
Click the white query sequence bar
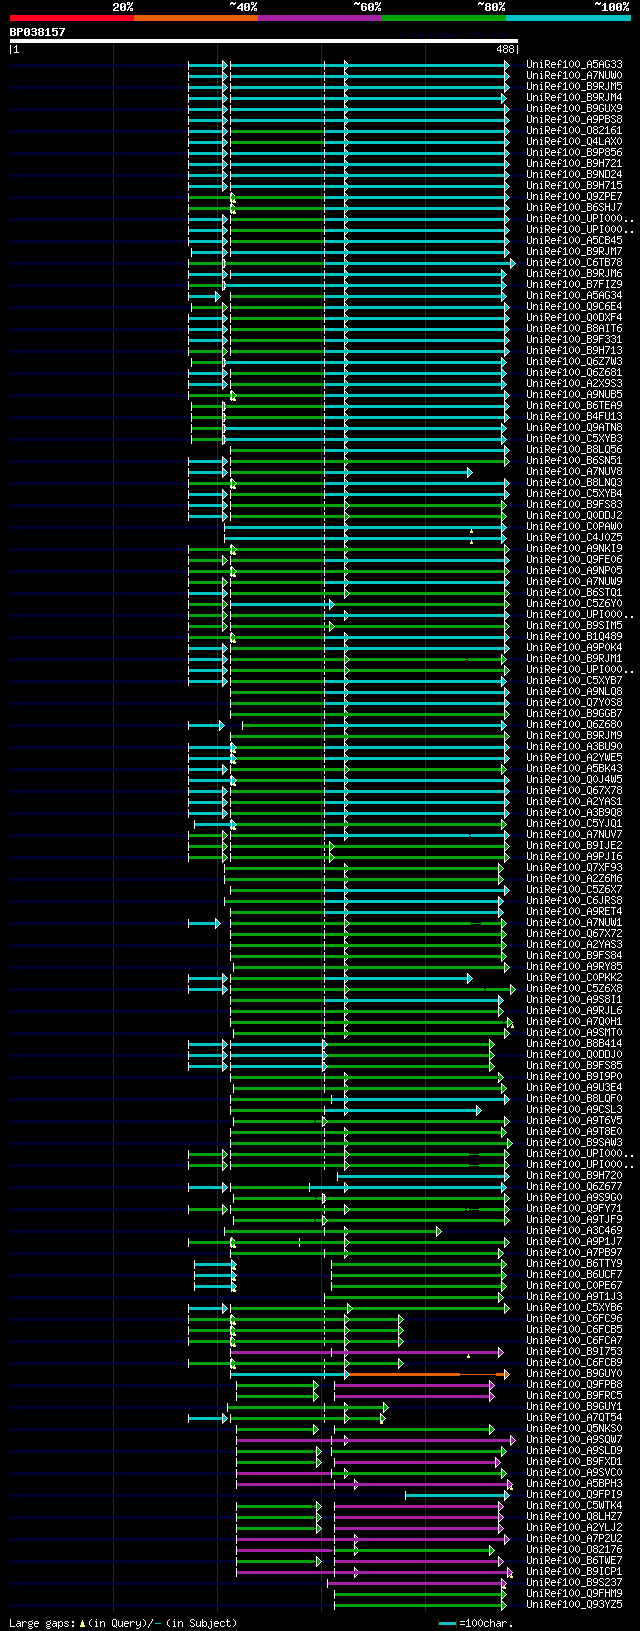[264, 41]
